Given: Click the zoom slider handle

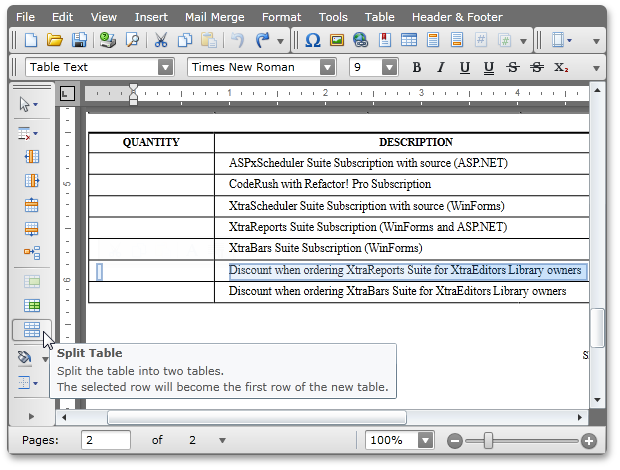Looking at the screenshot, I should point(488,441).
